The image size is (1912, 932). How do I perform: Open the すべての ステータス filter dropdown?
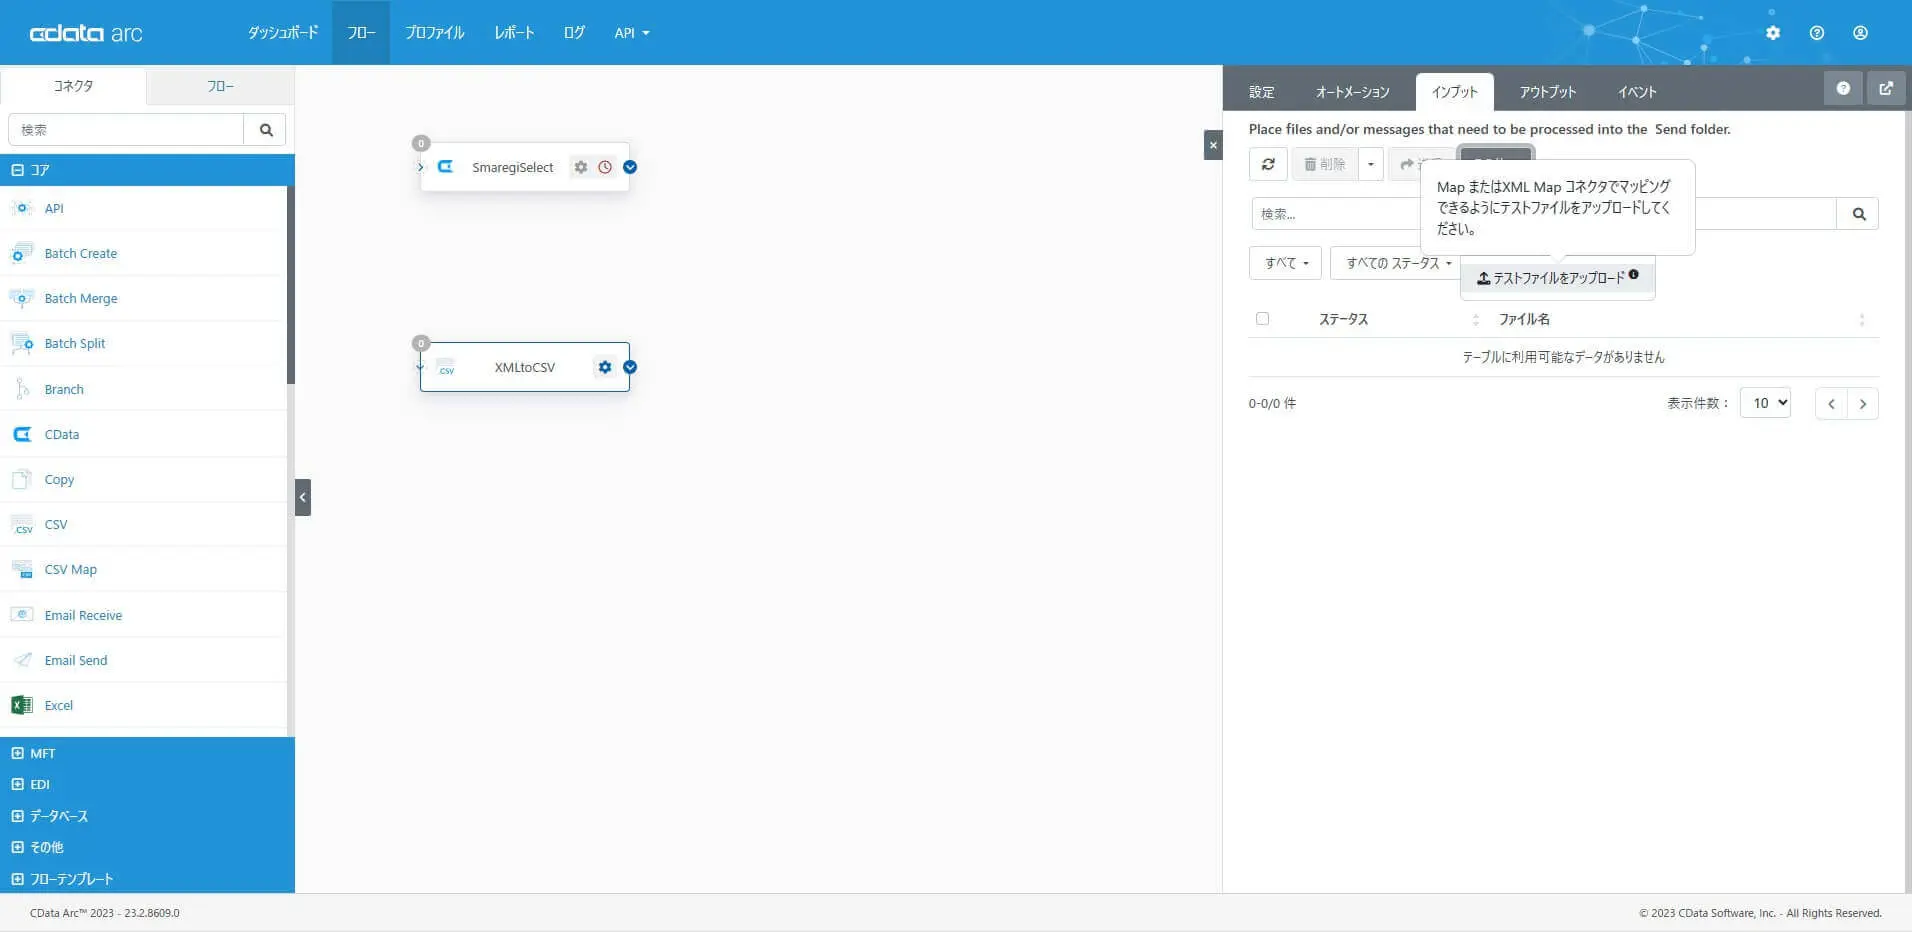coord(1398,263)
